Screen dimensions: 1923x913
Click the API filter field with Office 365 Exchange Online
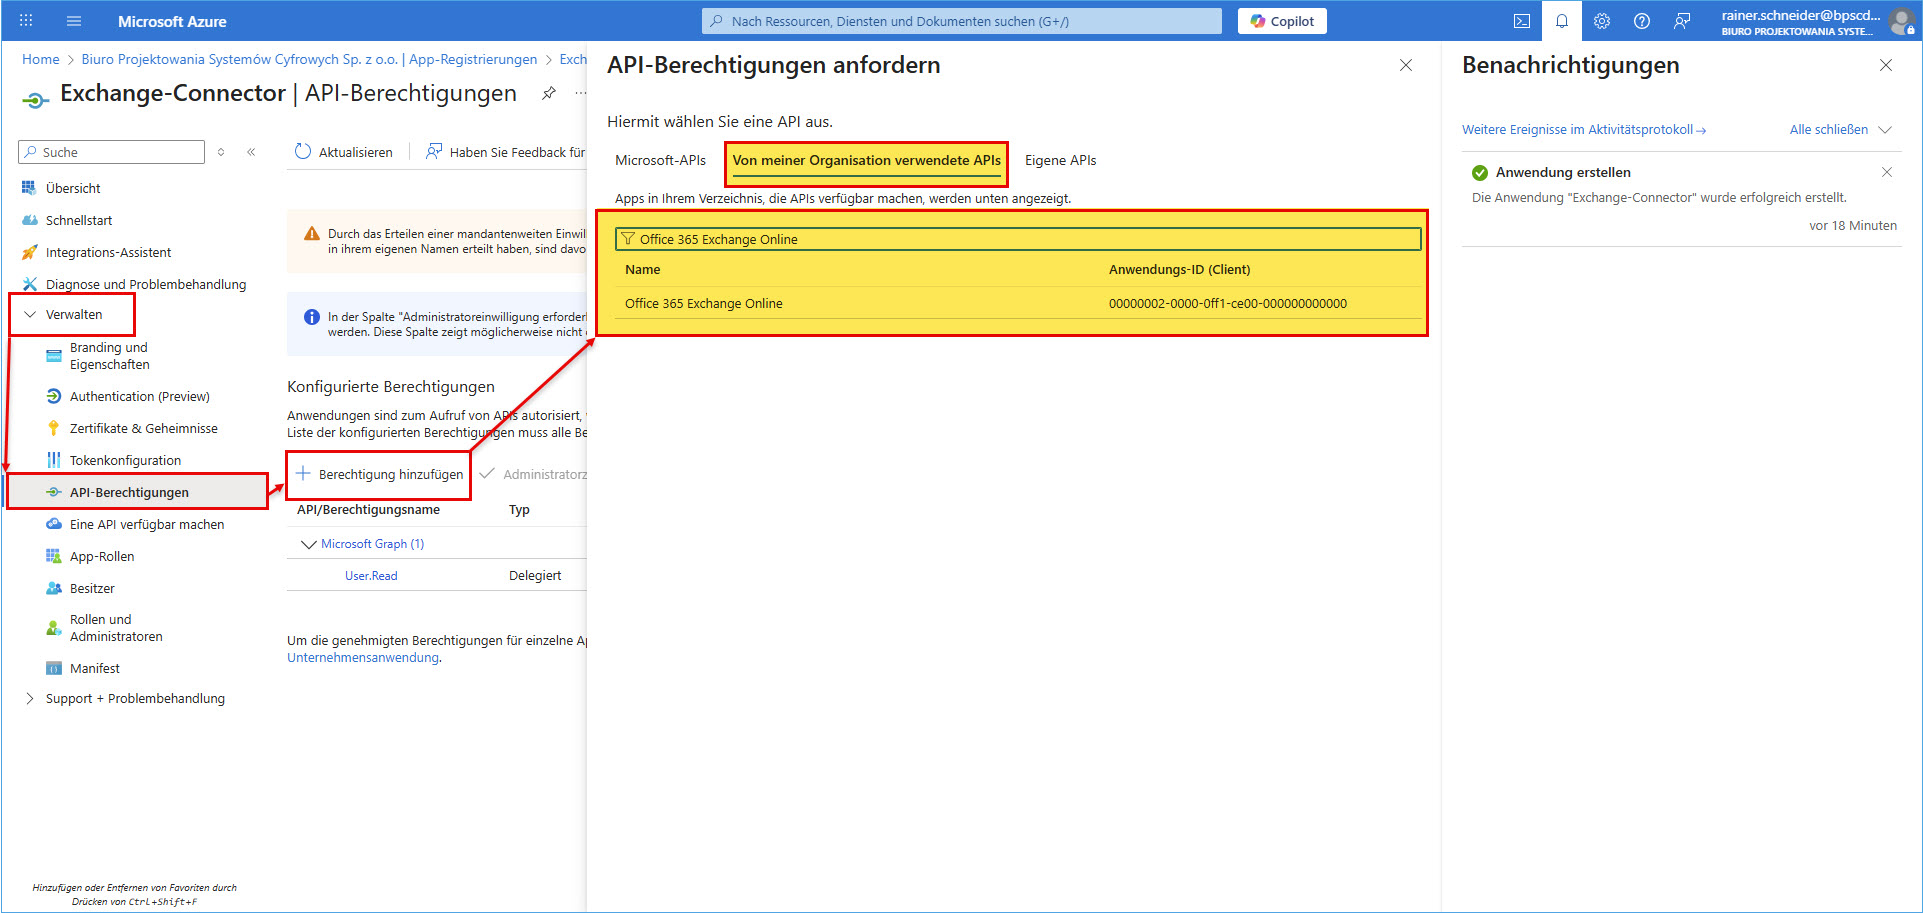(1018, 239)
